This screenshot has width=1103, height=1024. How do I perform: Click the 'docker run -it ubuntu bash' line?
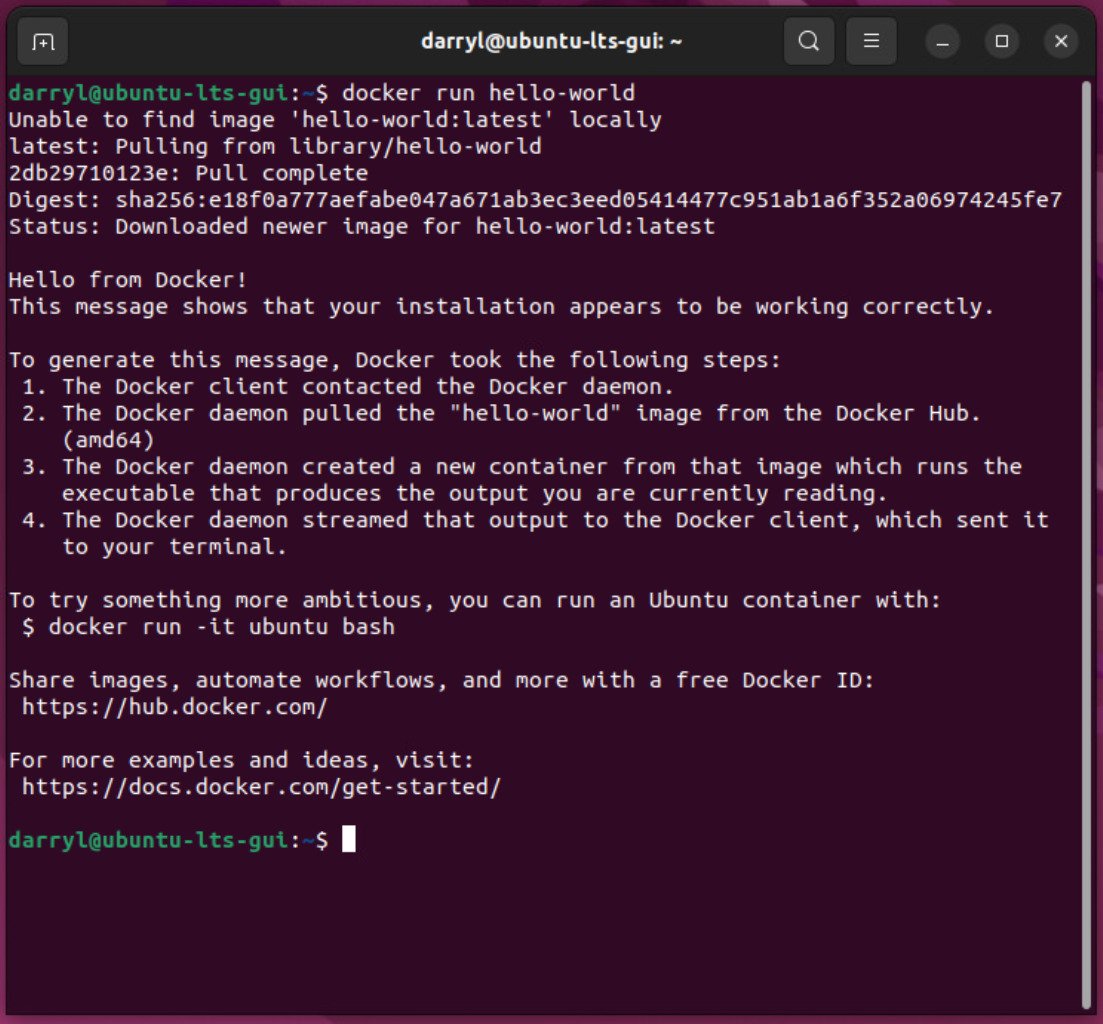coord(208,627)
